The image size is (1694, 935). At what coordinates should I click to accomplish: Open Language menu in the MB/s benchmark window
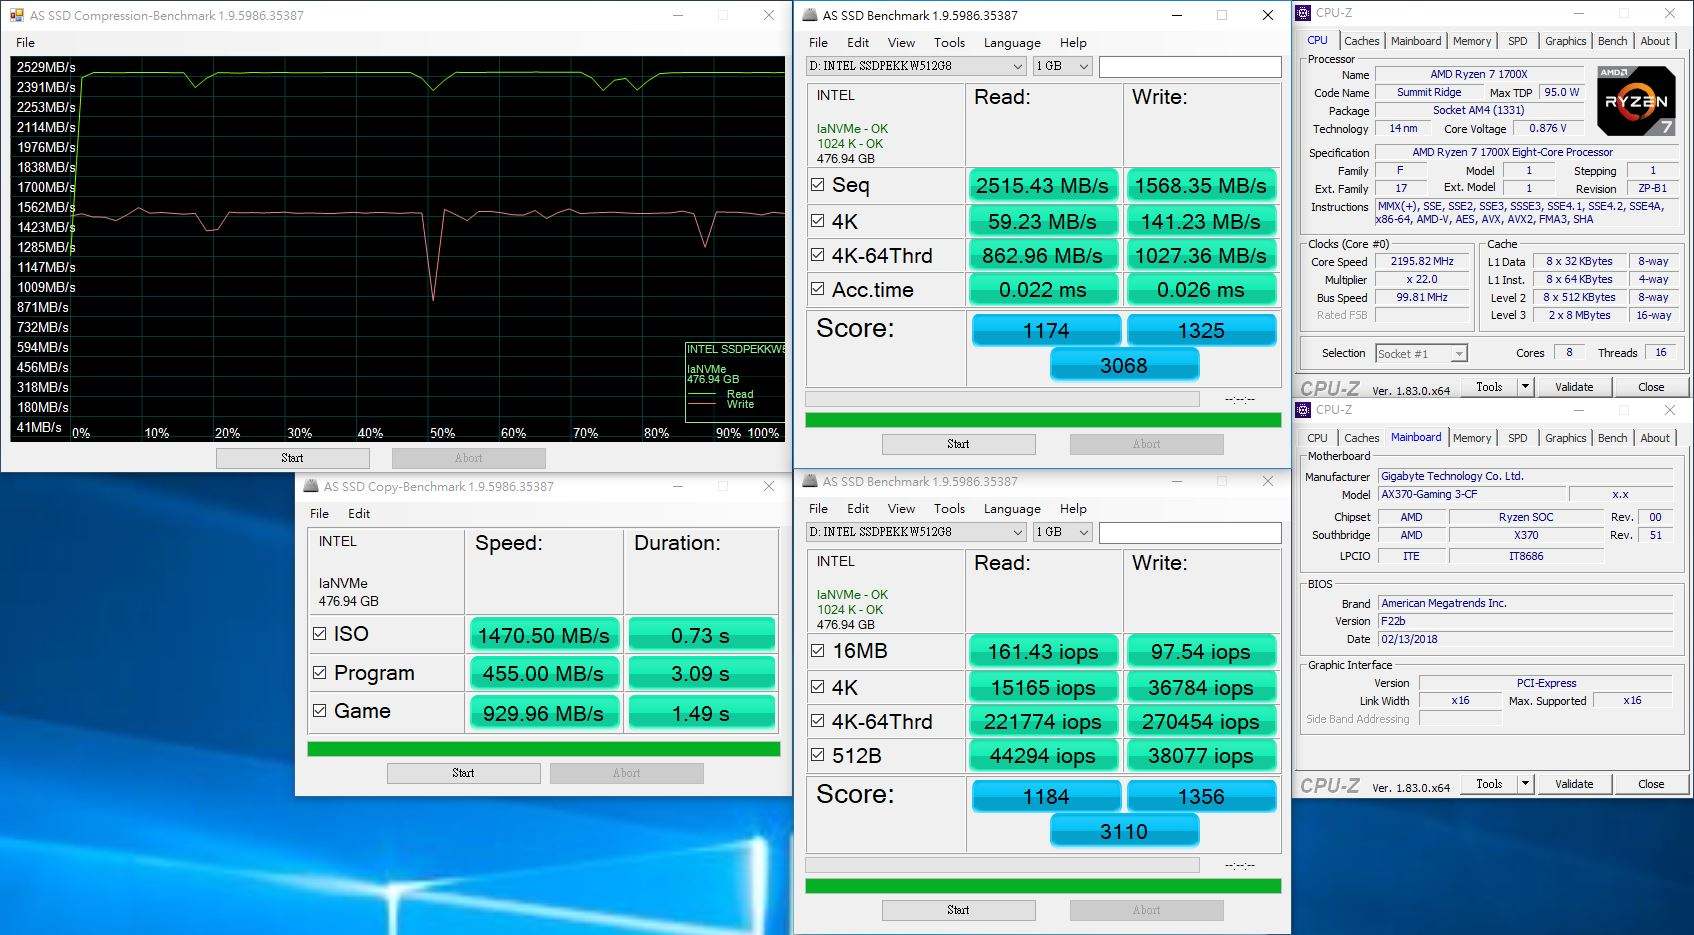point(1012,43)
